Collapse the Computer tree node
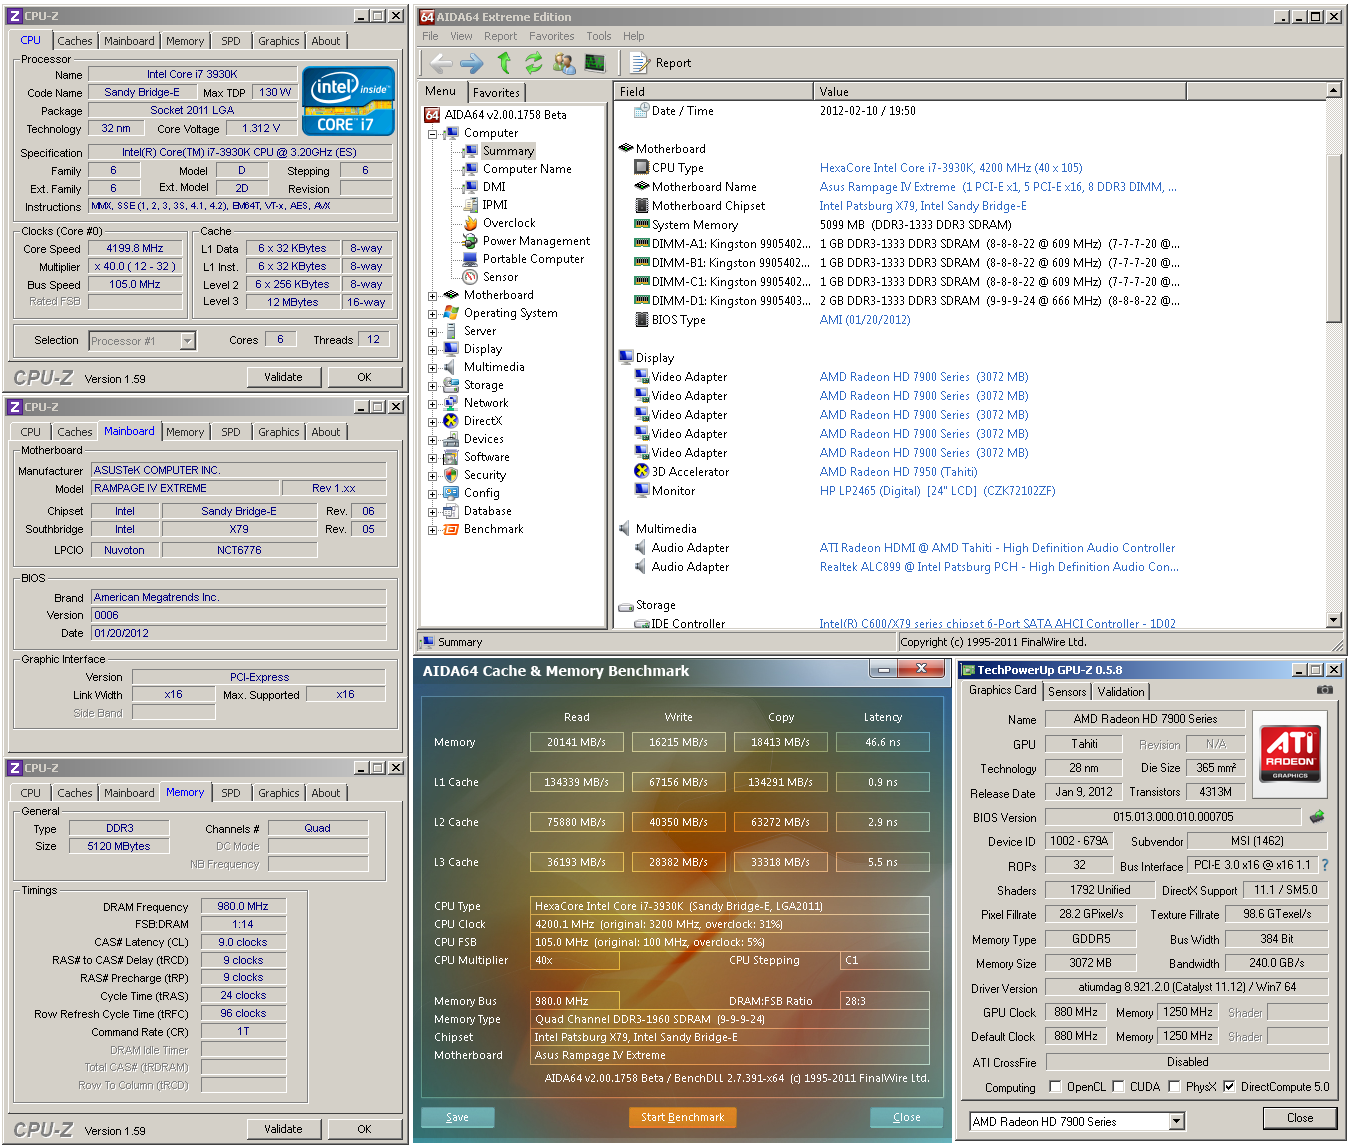Image resolution: width=1350 pixels, height=1147 pixels. tap(433, 133)
